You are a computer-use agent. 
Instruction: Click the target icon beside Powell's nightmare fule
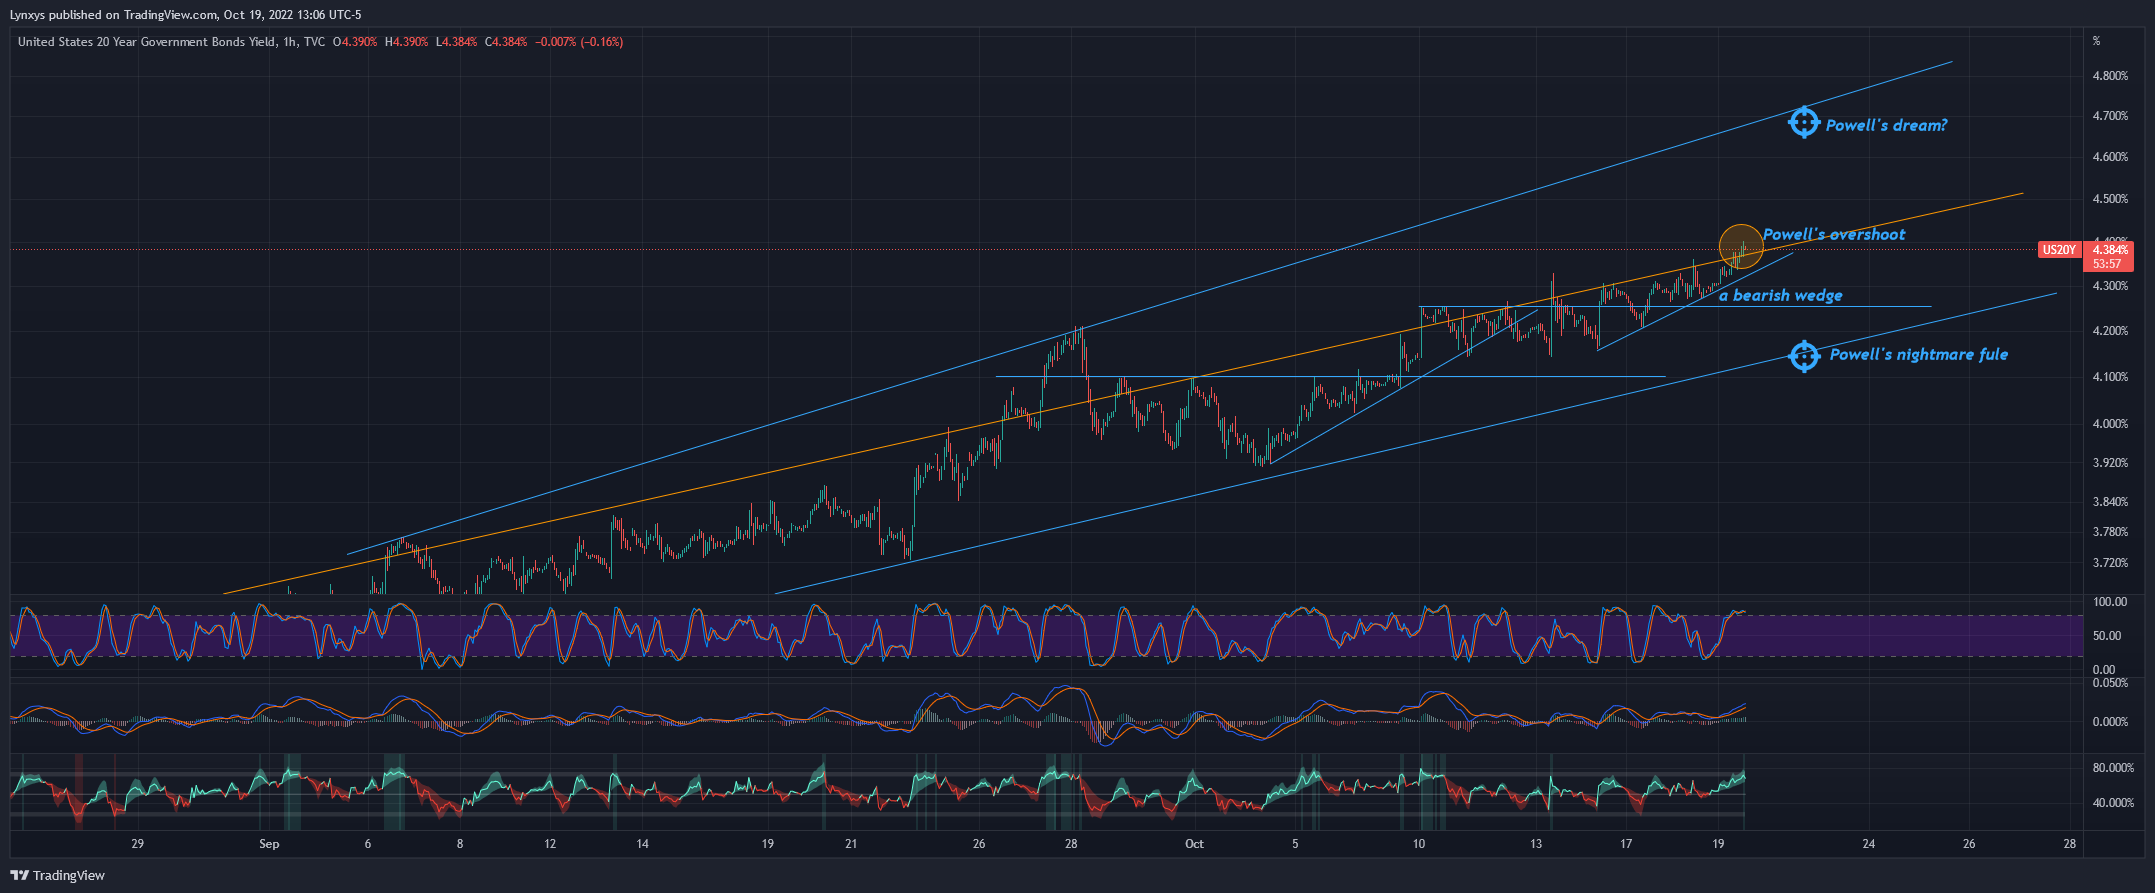point(1803,355)
